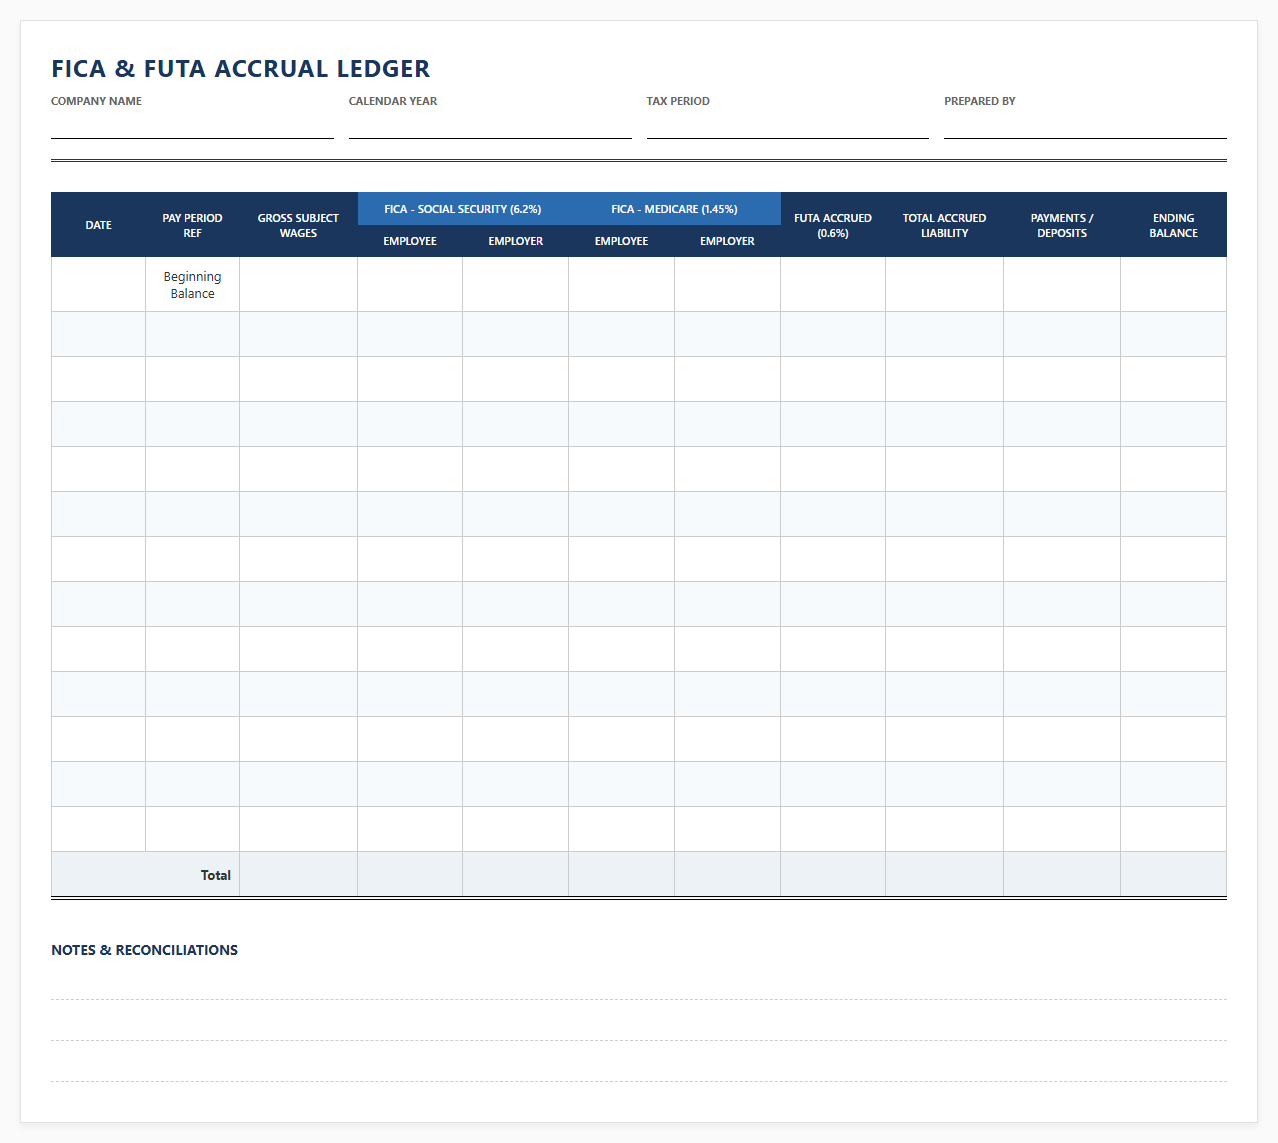This screenshot has height=1143, width=1278.
Task: Click the GROSS SUBJECT WAGES column header
Action: point(298,225)
